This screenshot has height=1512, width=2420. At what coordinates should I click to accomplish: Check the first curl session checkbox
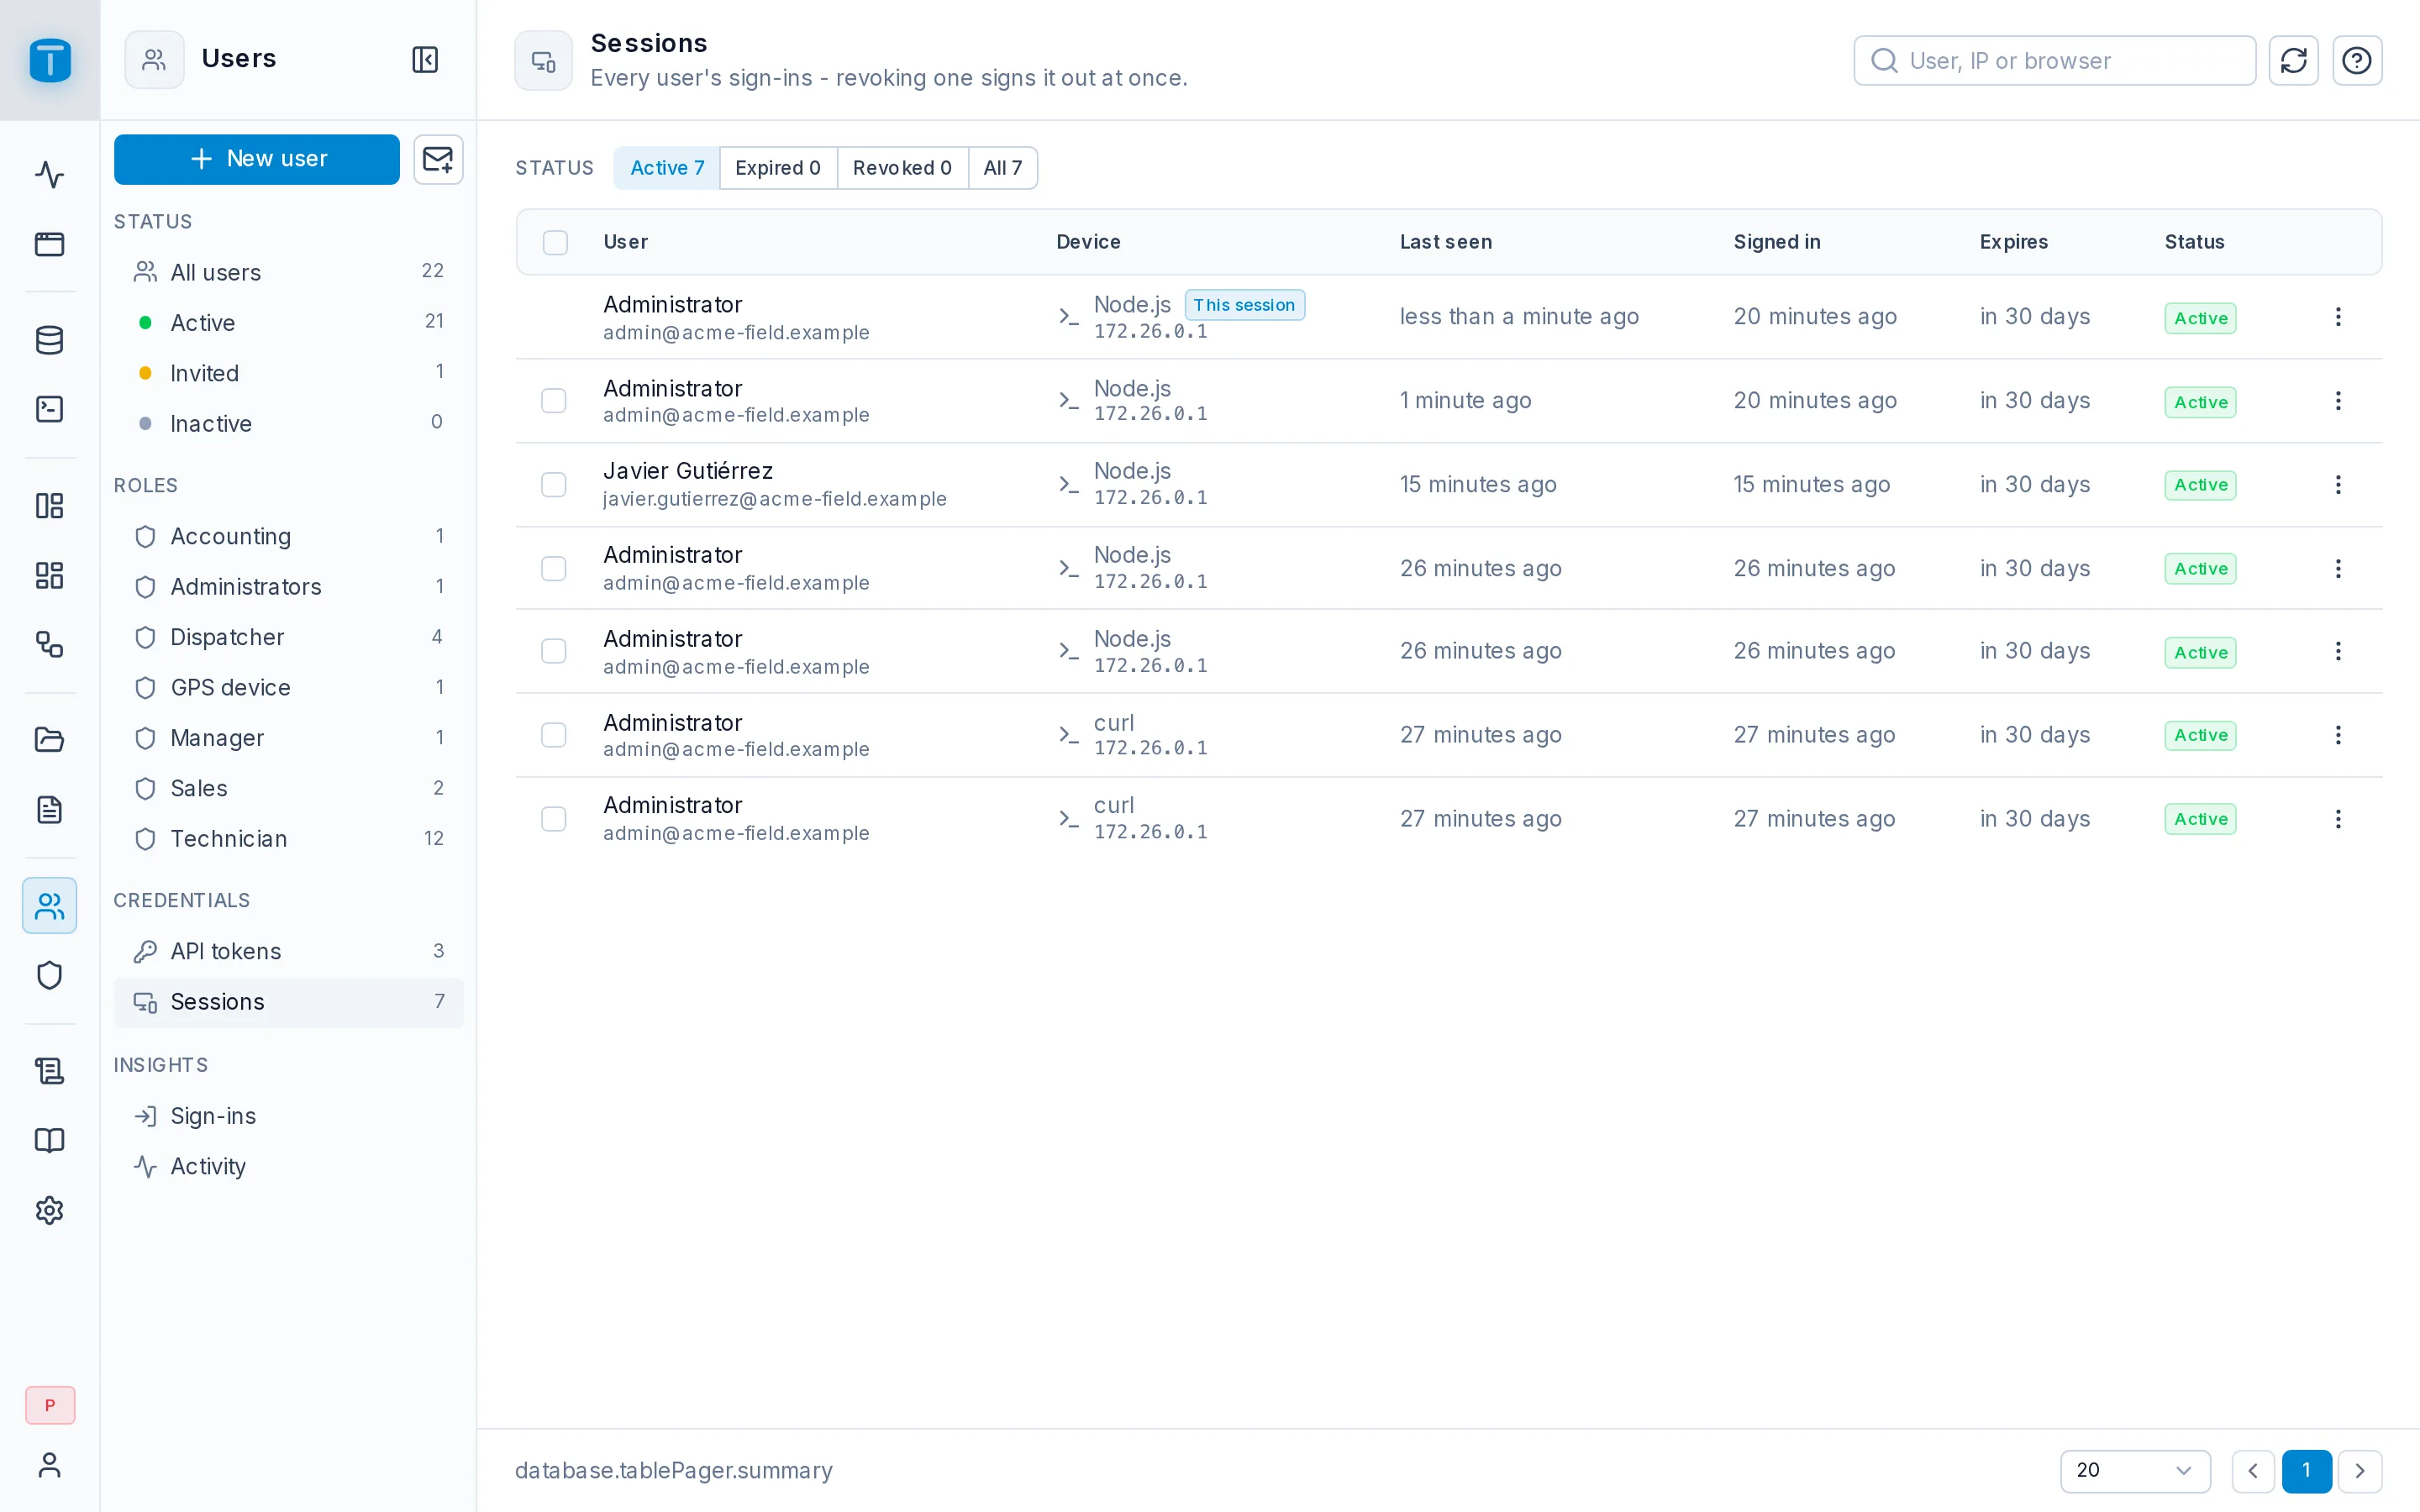(554, 735)
